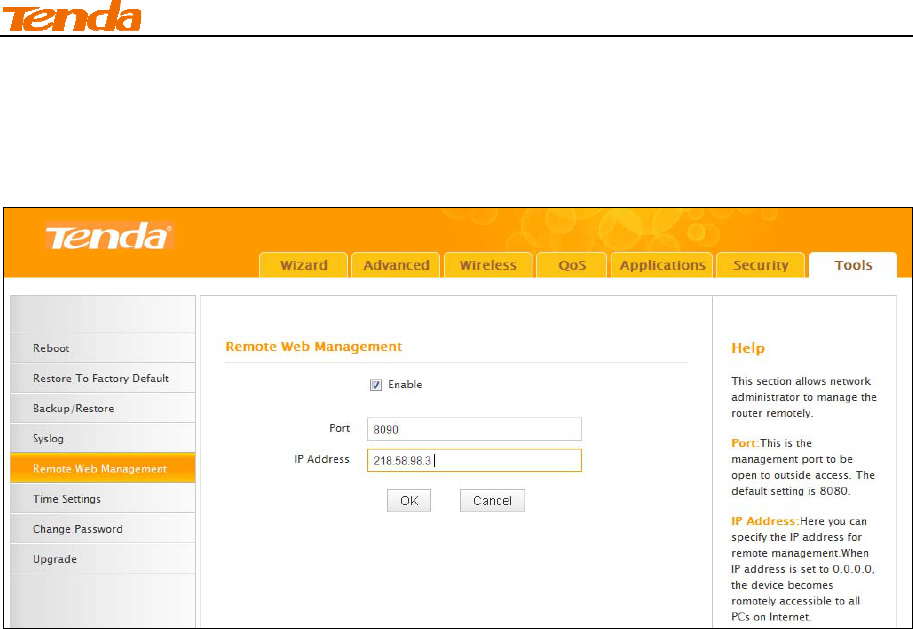The image size is (913, 629).
Task: Go to Change Password page
Action: [103, 529]
